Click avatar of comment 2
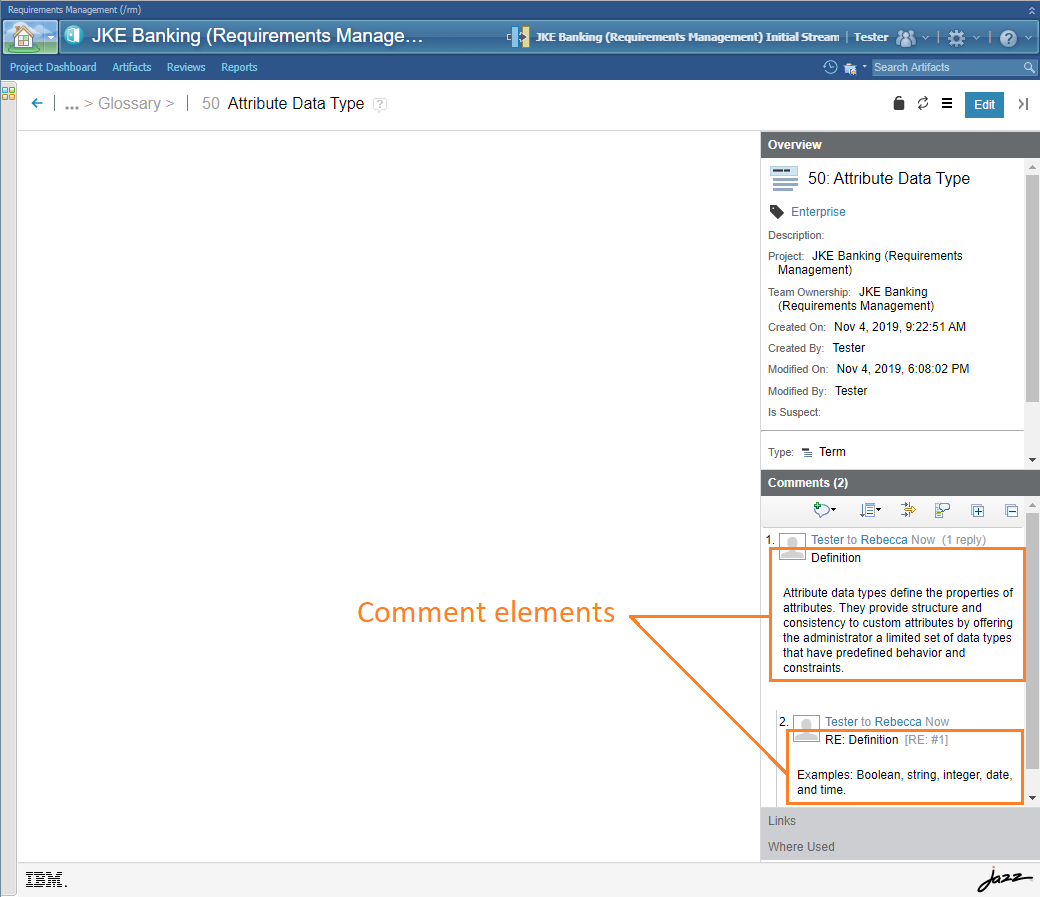This screenshot has height=897, width=1040. [x=806, y=728]
